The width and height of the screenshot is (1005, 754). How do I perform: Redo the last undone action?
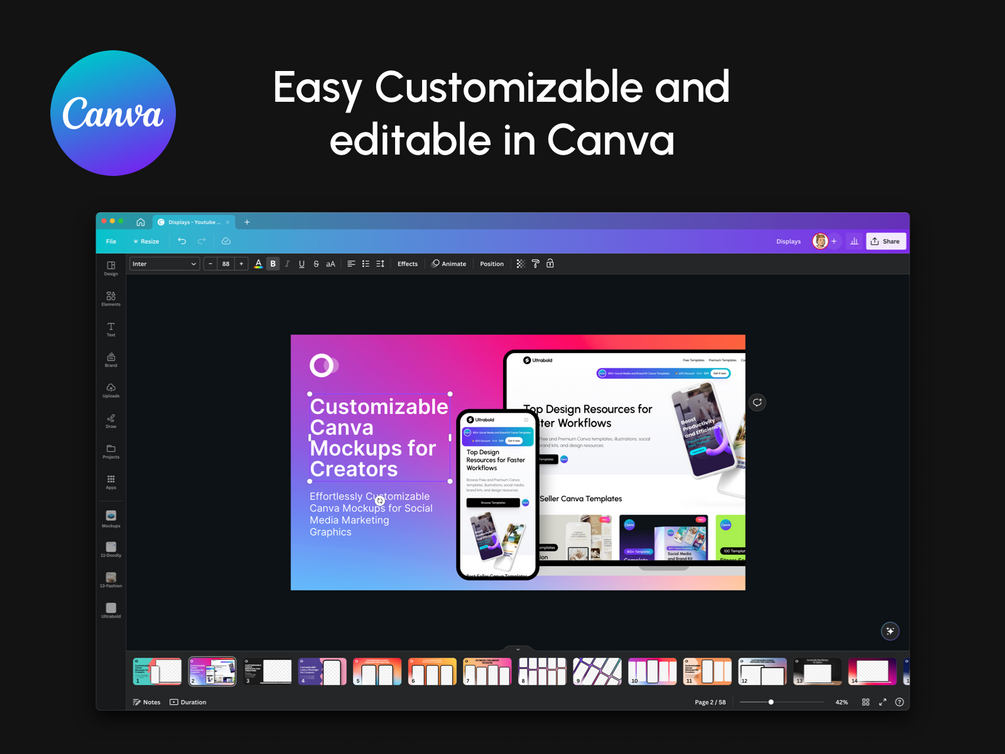tap(201, 241)
